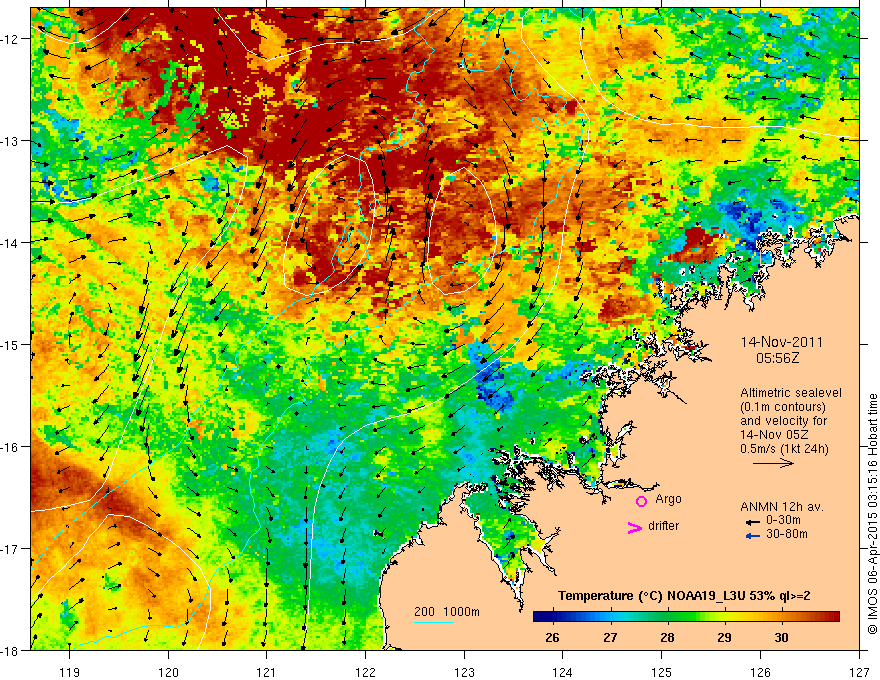Click the 'ANMN 12h av.' legend heading
Screen dimensions: 880x680
[x=782, y=507]
